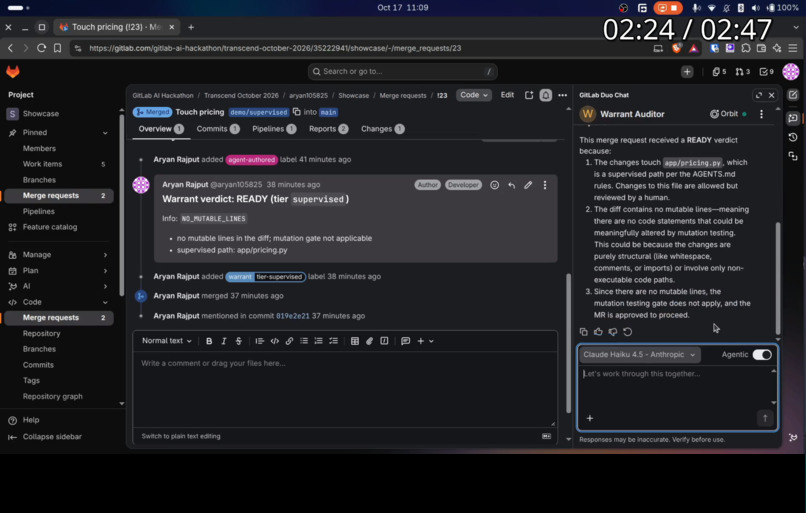Apply italic formatting in comment editor
Viewport: 806px width, 513px height.
point(224,341)
